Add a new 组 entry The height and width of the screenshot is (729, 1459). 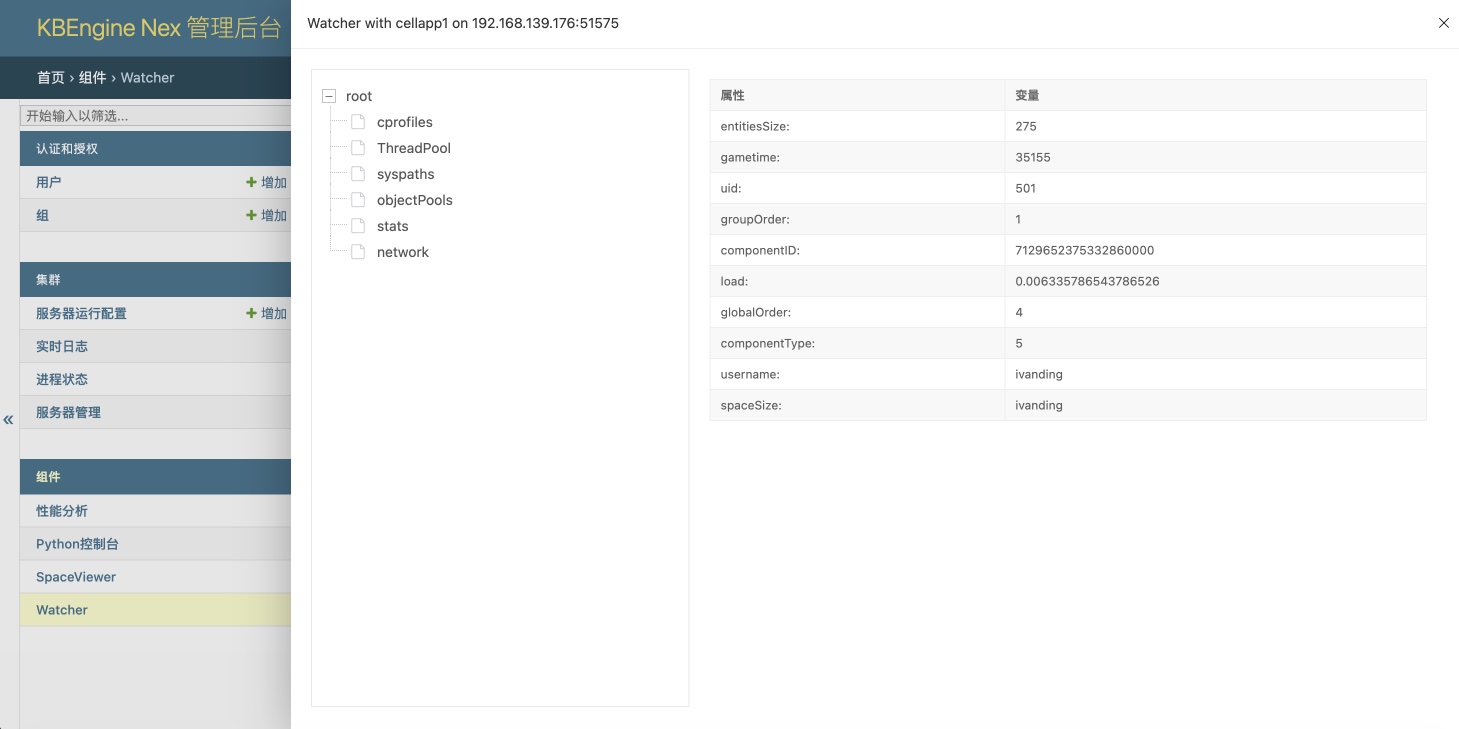point(266,215)
